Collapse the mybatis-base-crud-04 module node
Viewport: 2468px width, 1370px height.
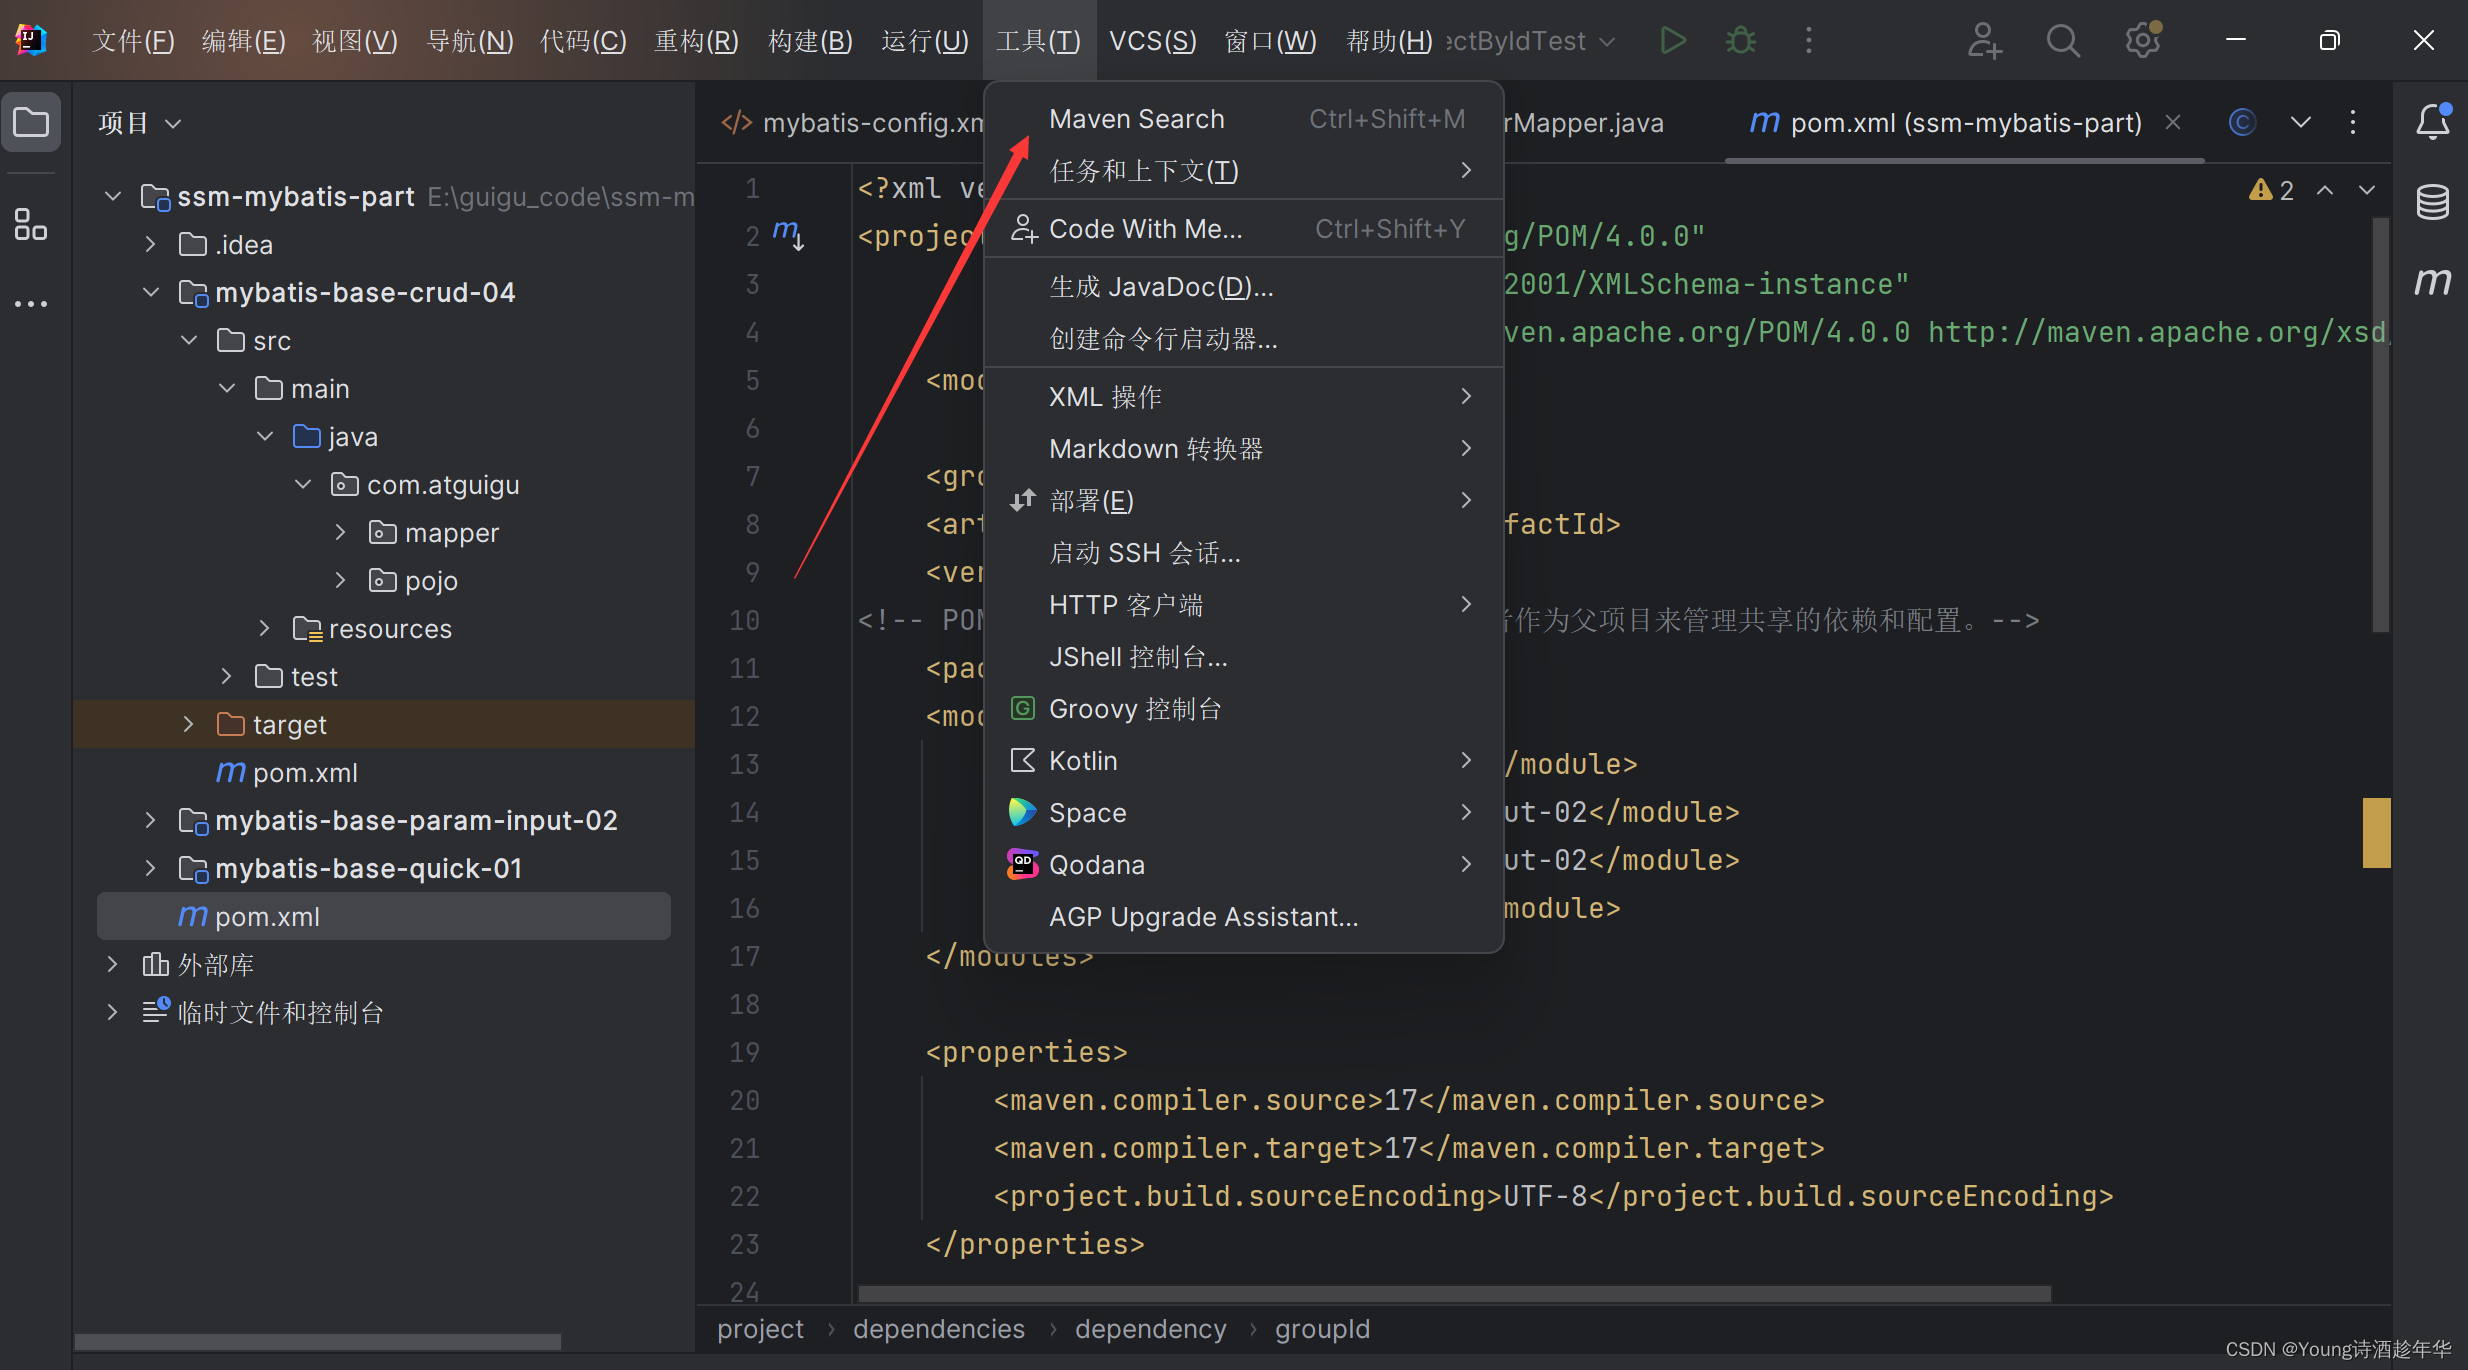(151, 292)
